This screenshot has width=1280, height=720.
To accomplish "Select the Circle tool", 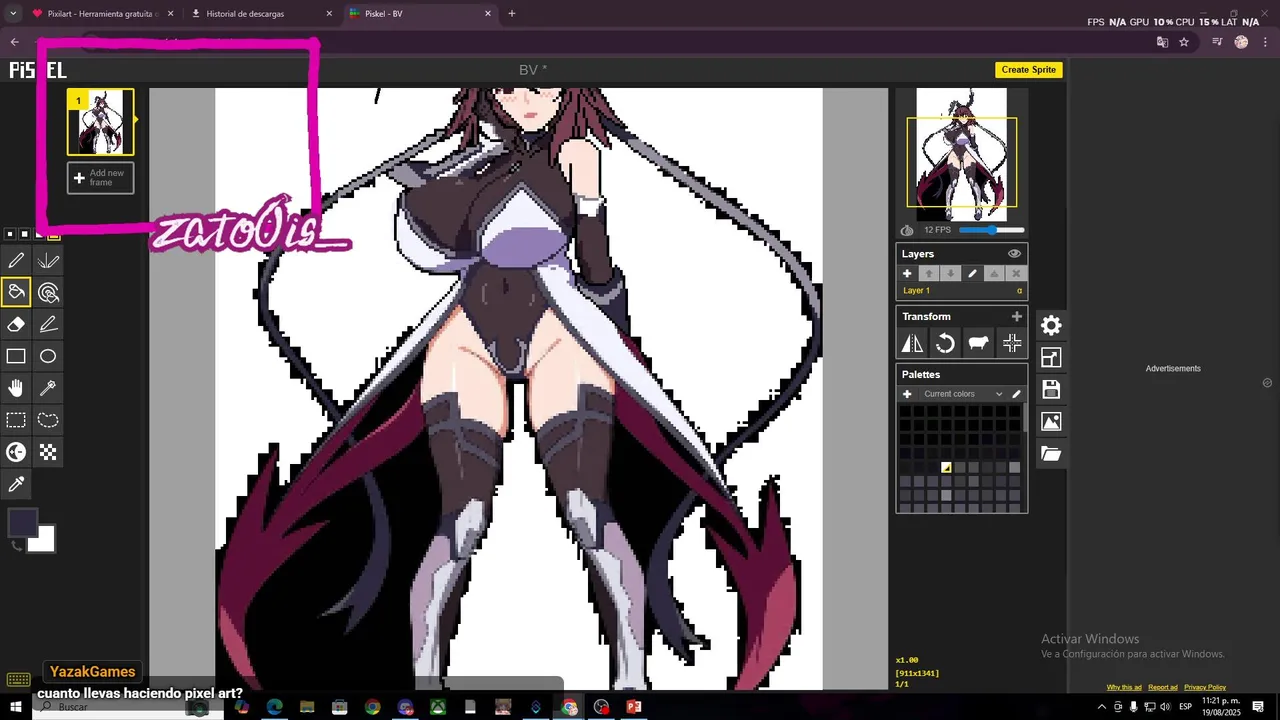I will click(x=48, y=357).
